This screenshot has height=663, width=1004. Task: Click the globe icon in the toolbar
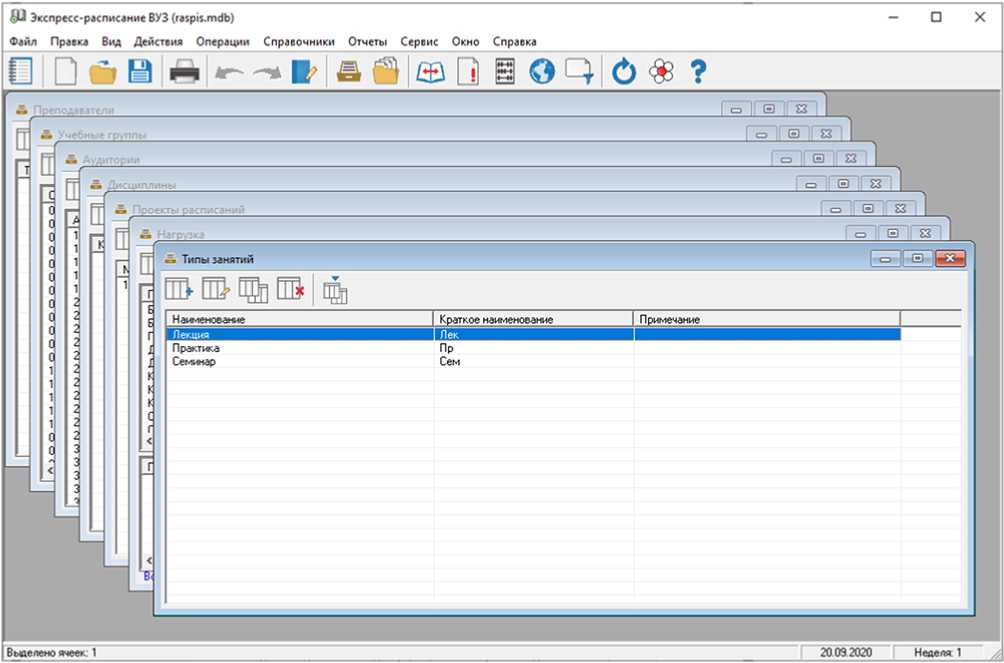coord(542,72)
